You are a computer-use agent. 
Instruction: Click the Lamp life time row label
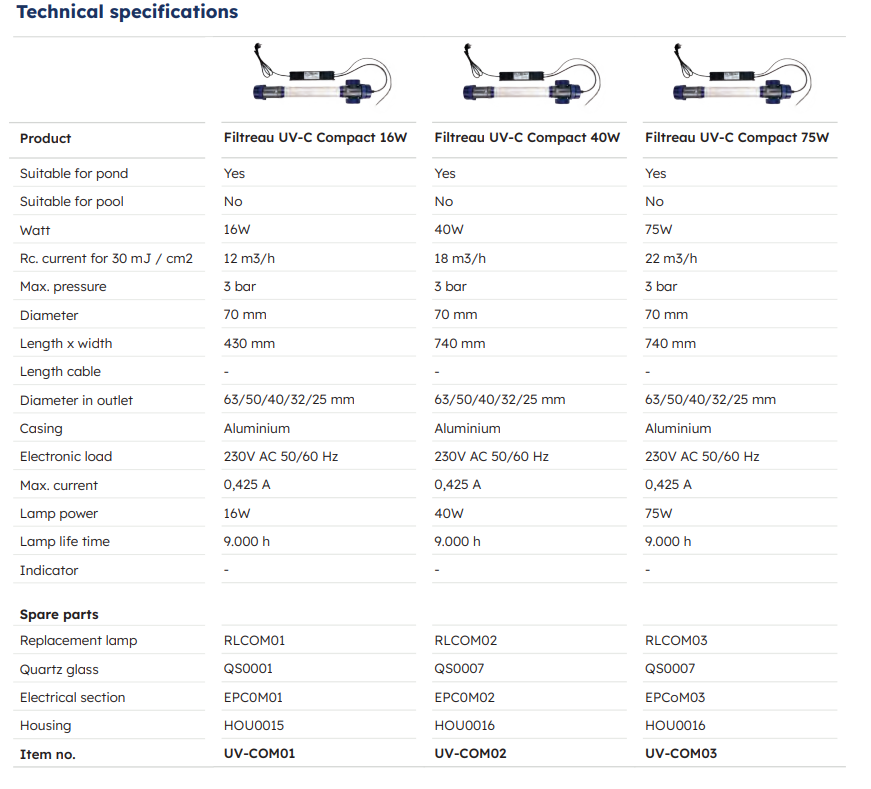65,542
